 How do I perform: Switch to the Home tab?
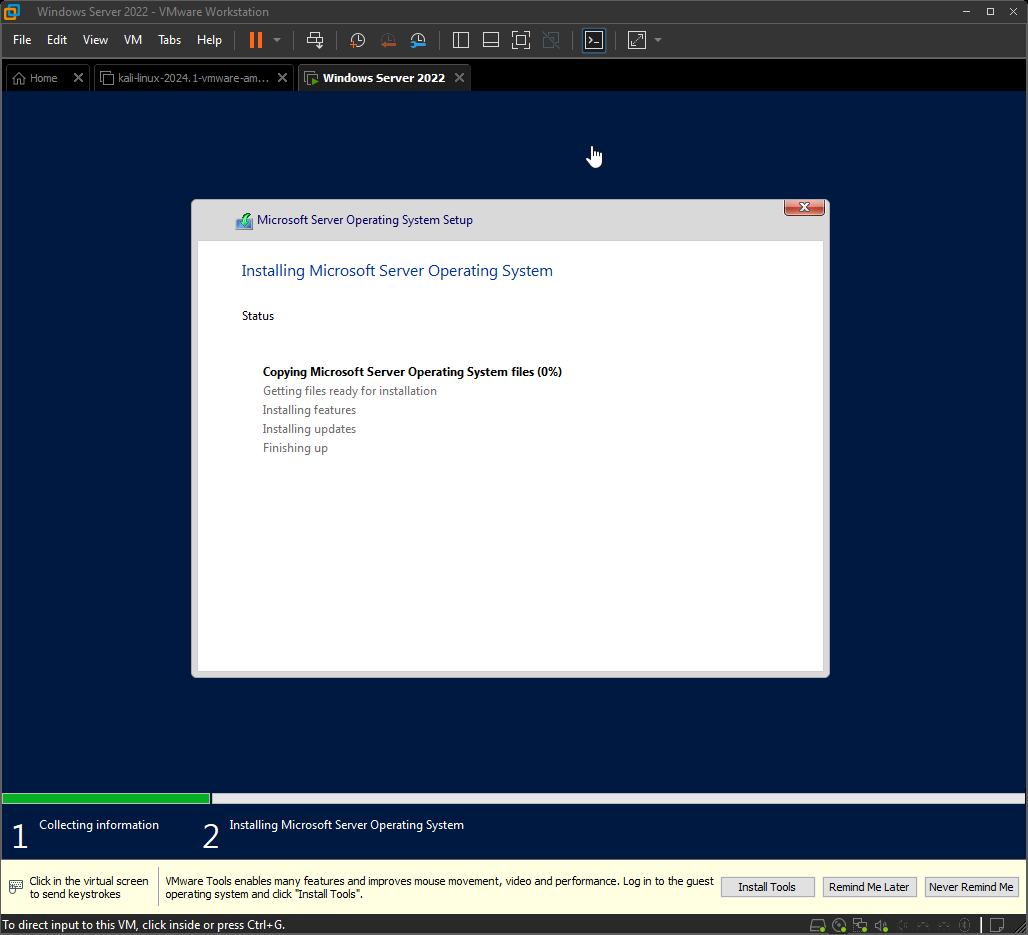[x=43, y=78]
